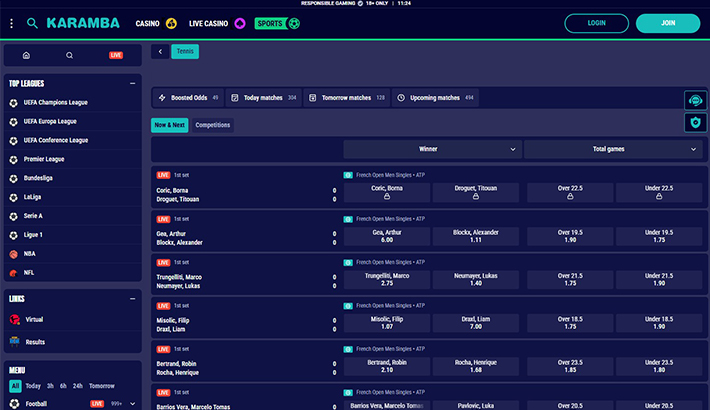Screen dimensions: 710x410
Task: Open the Results icon
Action: [14, 342]
